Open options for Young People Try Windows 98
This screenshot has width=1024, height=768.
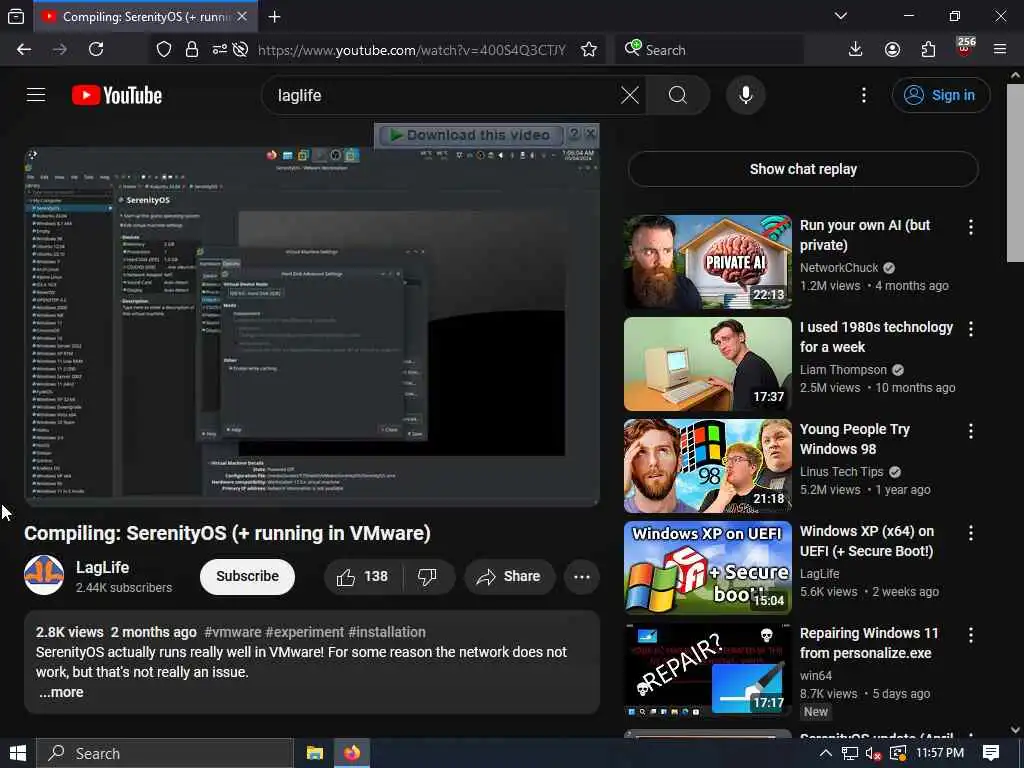pyautogui.click(x=971, y=430)
